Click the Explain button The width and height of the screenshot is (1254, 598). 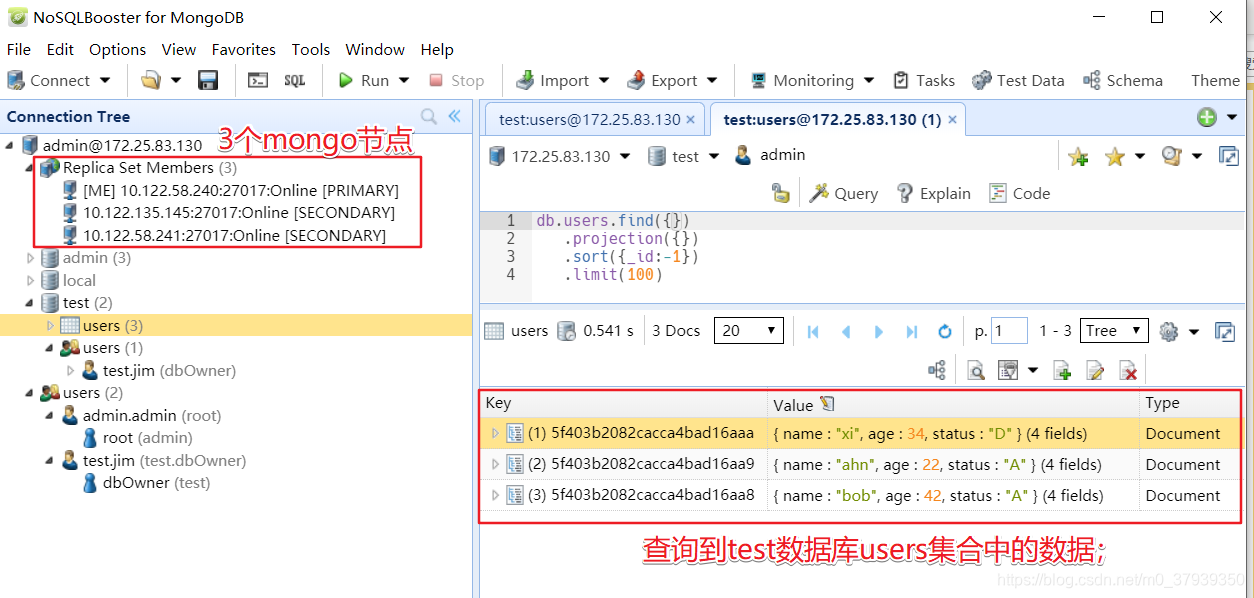click(933, 193)
